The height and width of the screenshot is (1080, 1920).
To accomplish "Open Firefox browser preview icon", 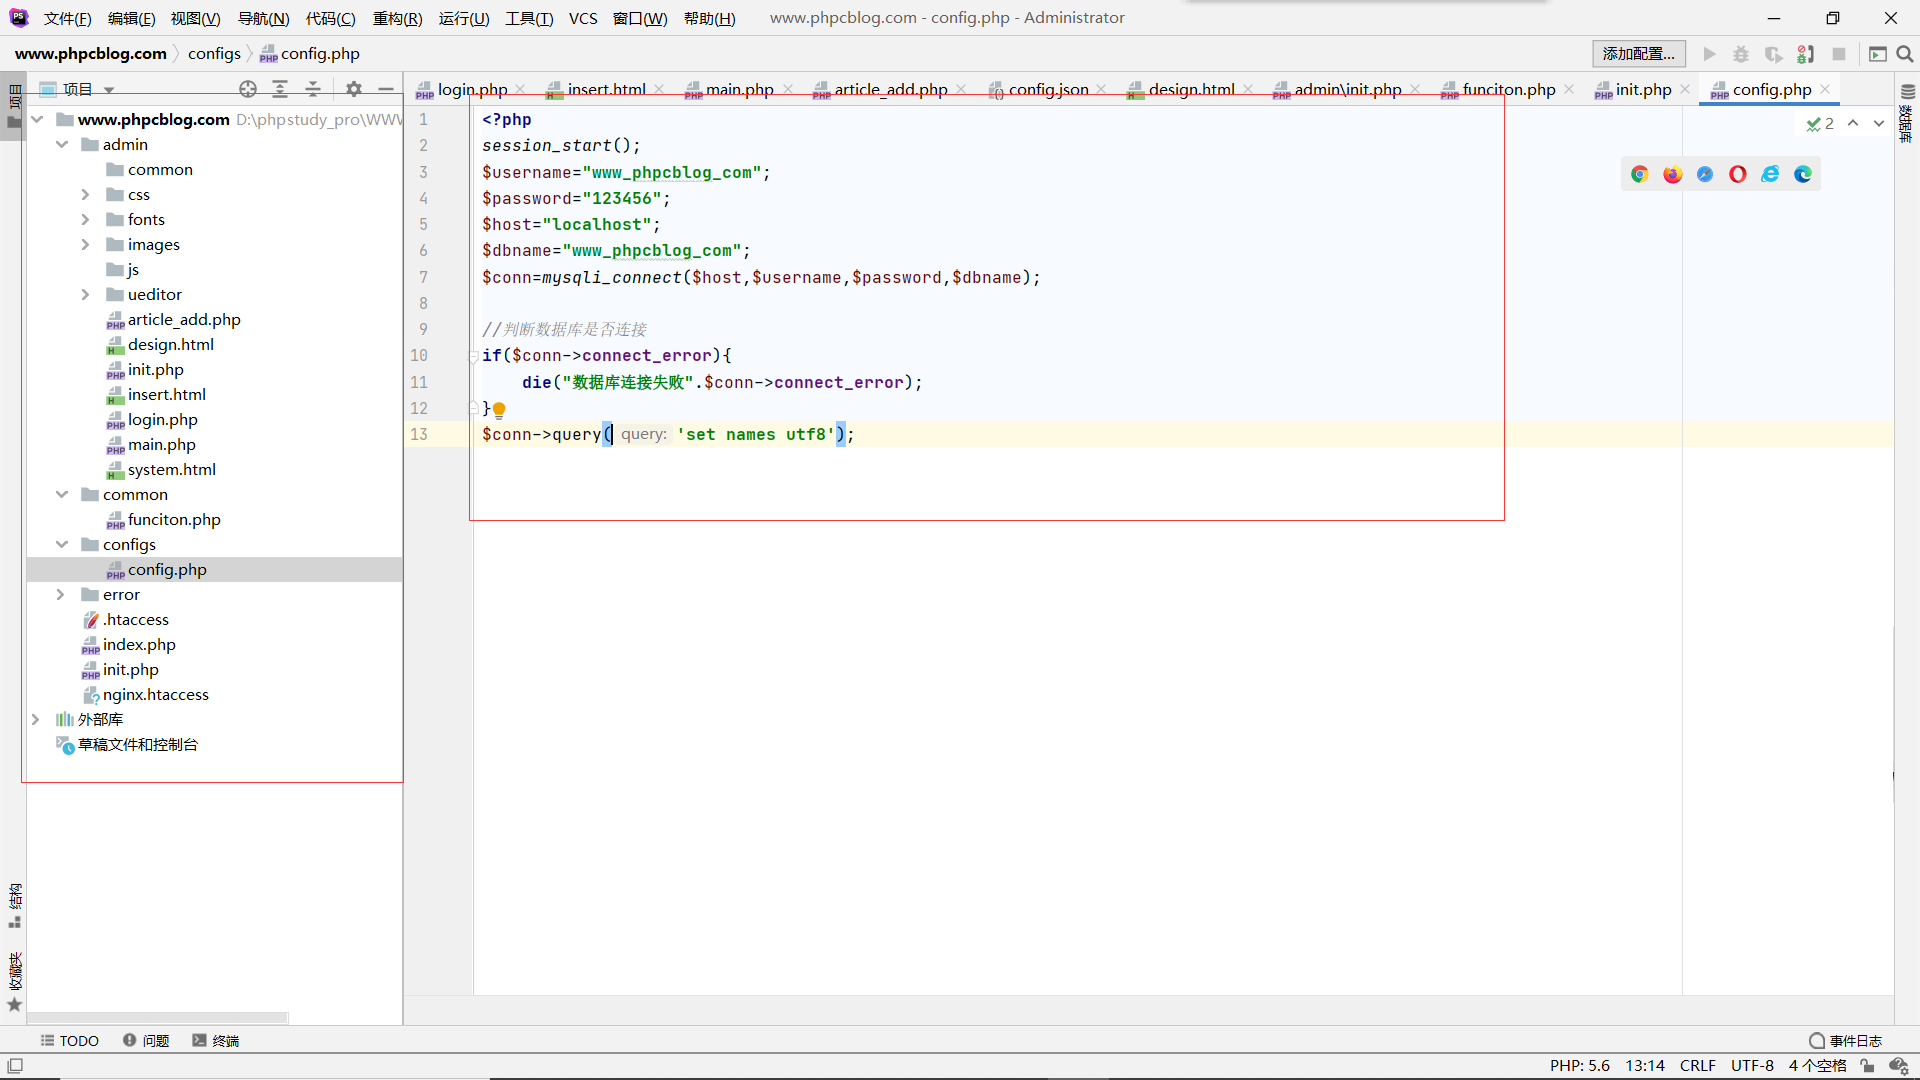I will (1673, 174).
